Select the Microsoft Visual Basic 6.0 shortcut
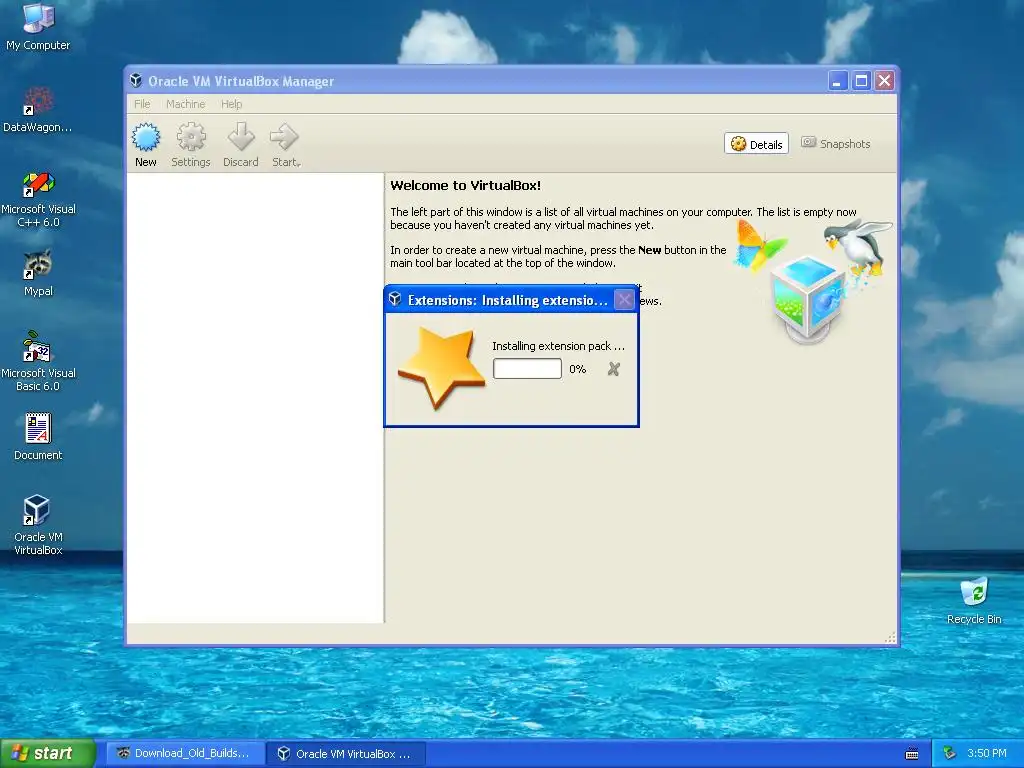The height and width of the screenshot is (768, 1024). [x=38, y=361]
